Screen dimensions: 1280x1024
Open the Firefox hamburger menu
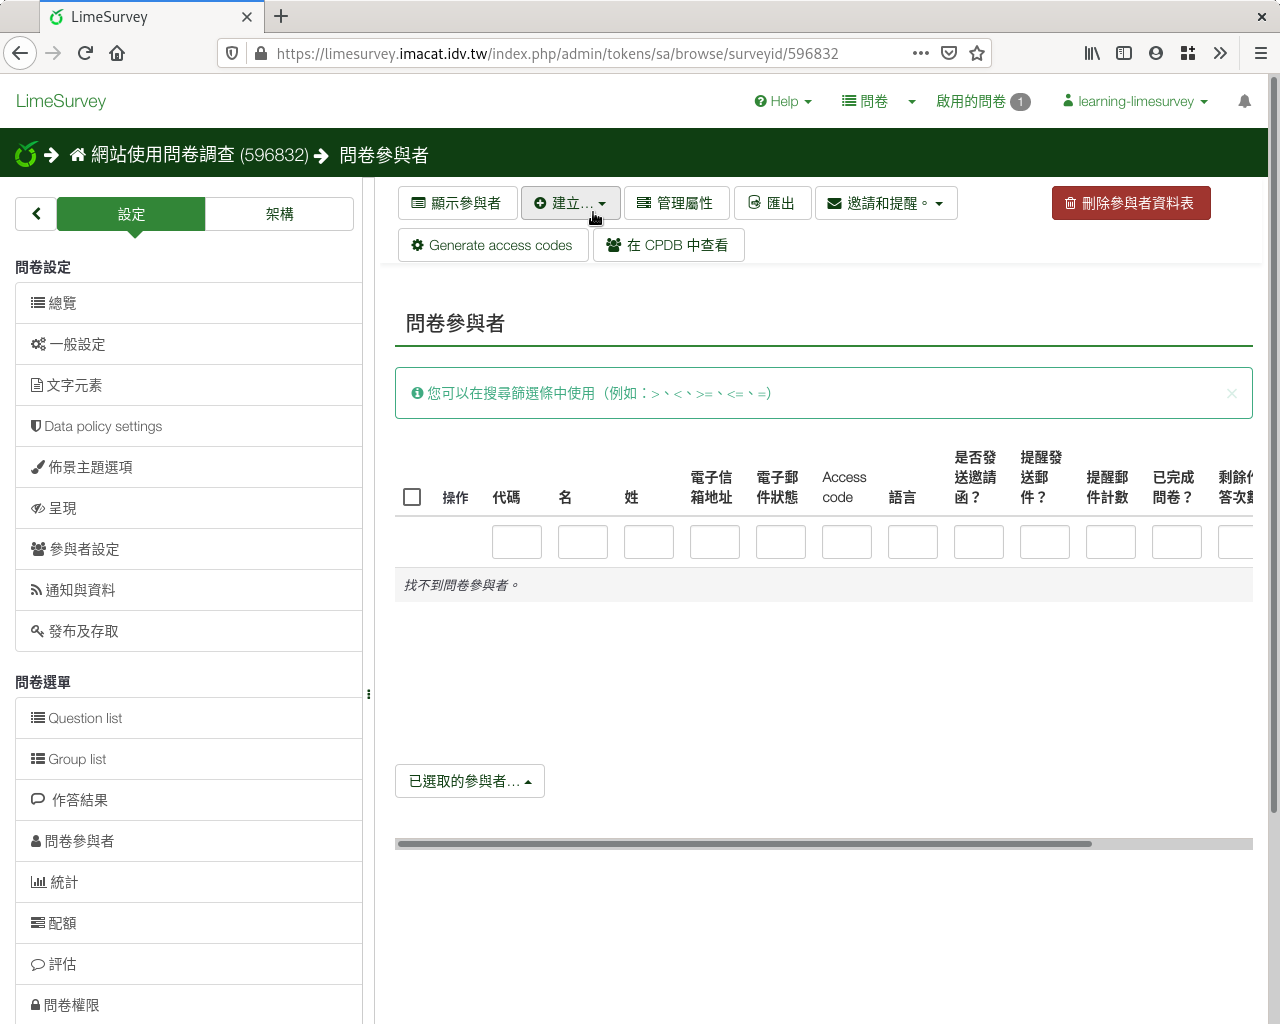coord(1260,53)
